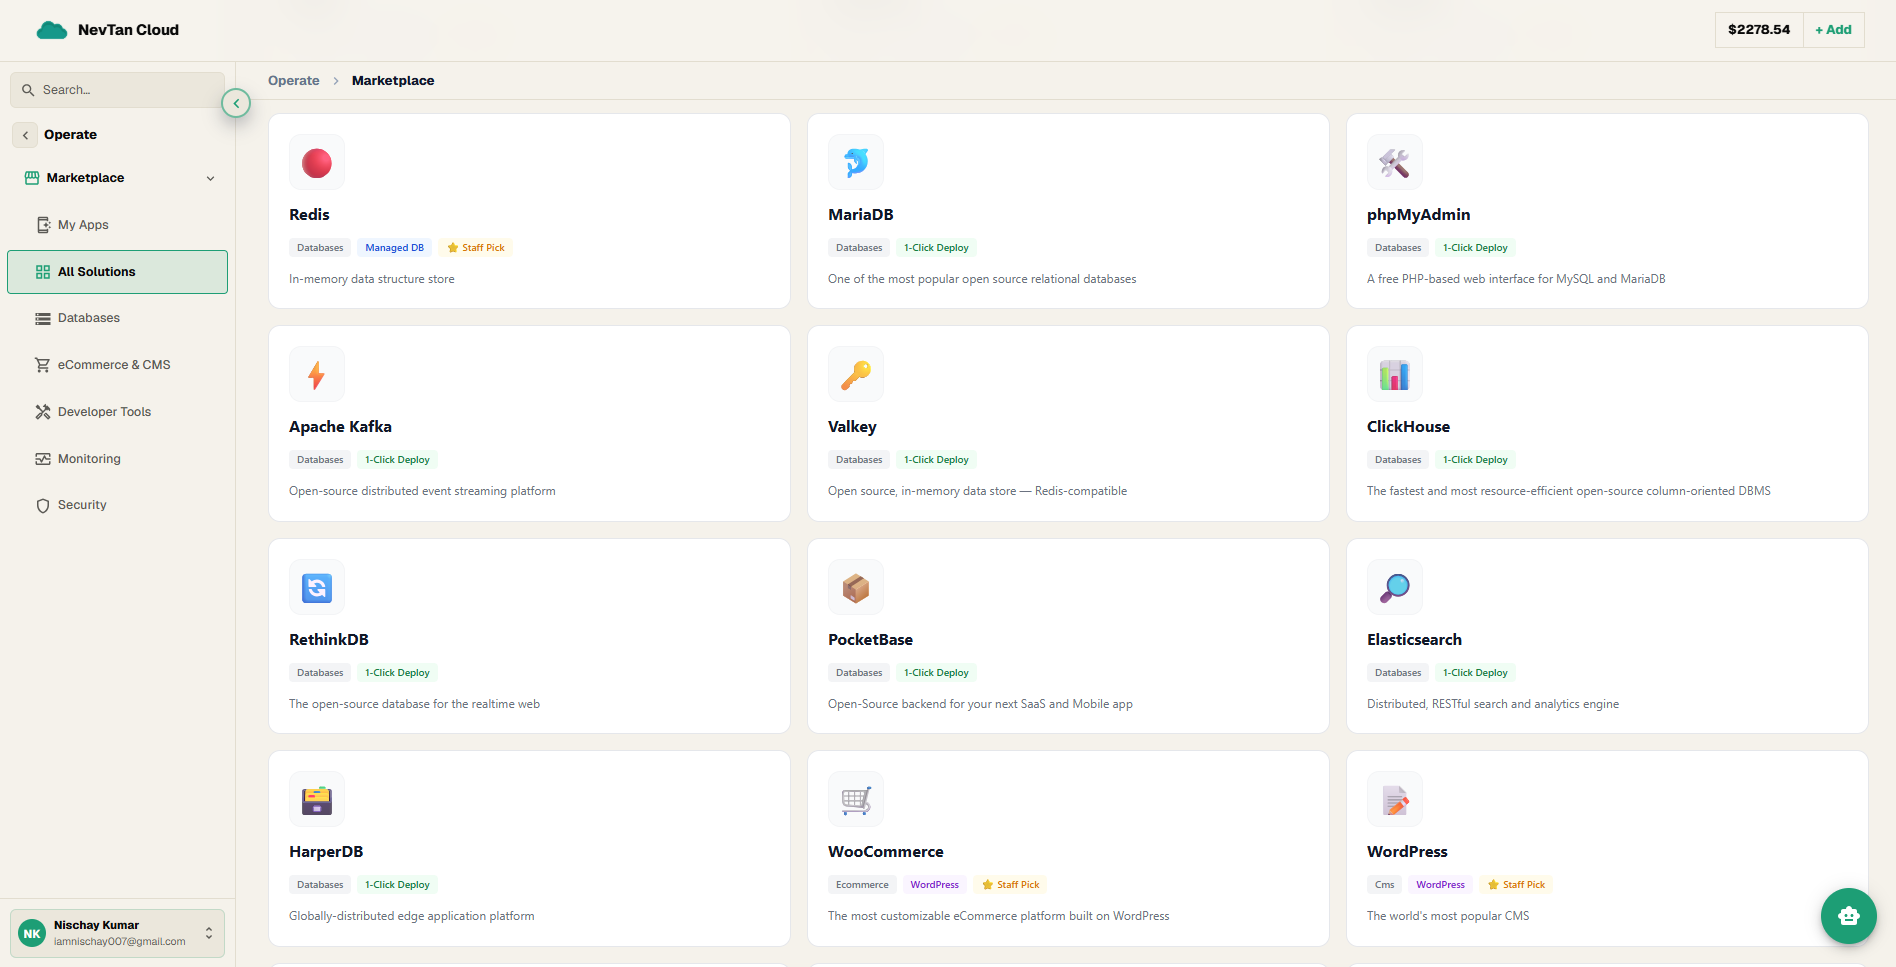Viewport: 1896px width, 967px height.
Task: Click the Databases stack icon in sidebar
Action: point(43,318)
